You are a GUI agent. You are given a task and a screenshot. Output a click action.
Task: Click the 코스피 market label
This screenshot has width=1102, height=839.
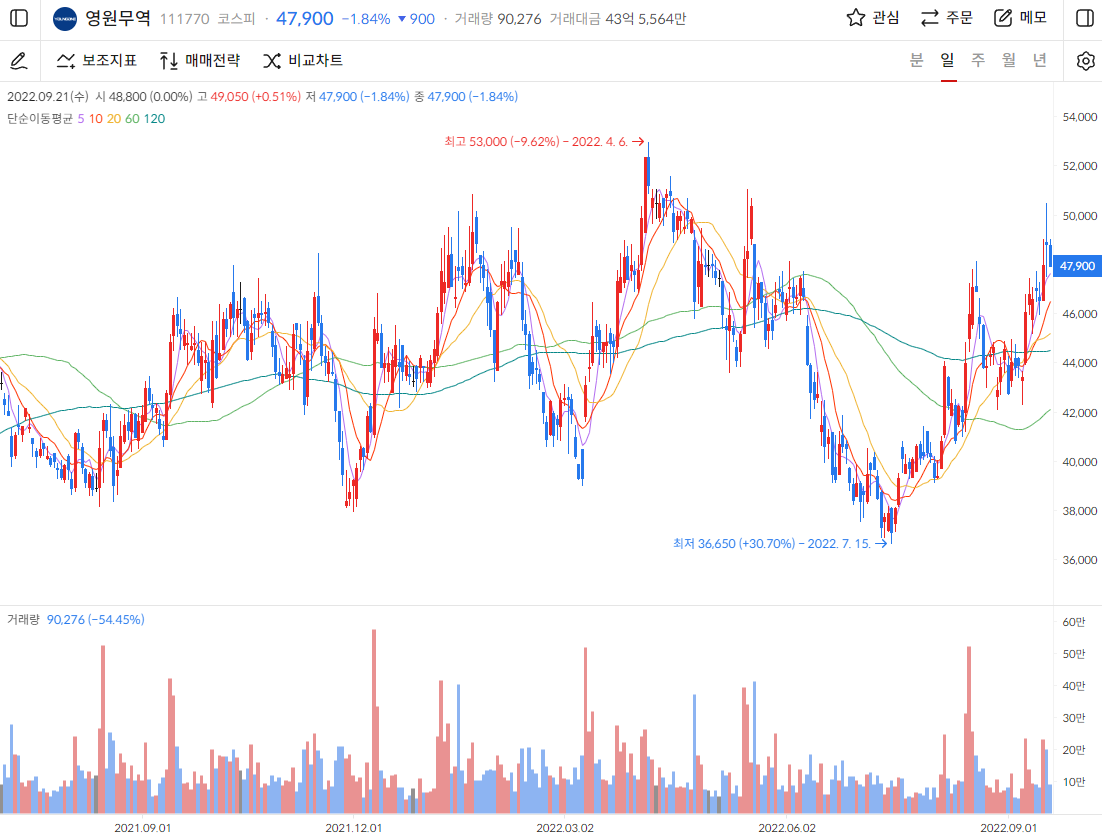click(x=236, y=19)
